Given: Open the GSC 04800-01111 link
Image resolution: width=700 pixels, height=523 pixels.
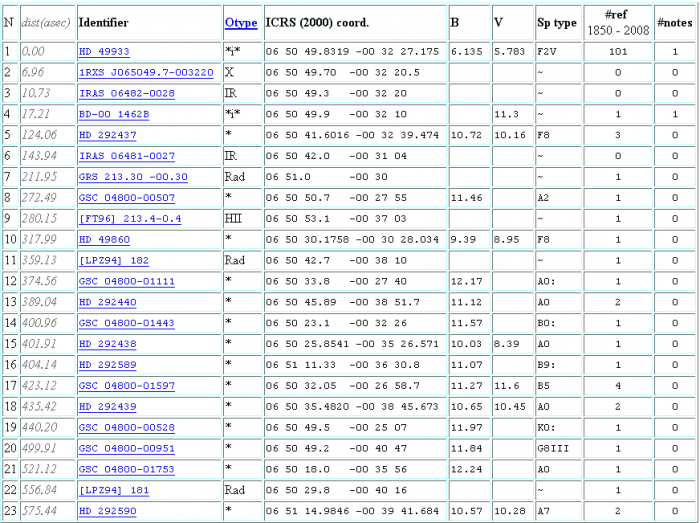Looking at the screenshot, I should point(127,282).
